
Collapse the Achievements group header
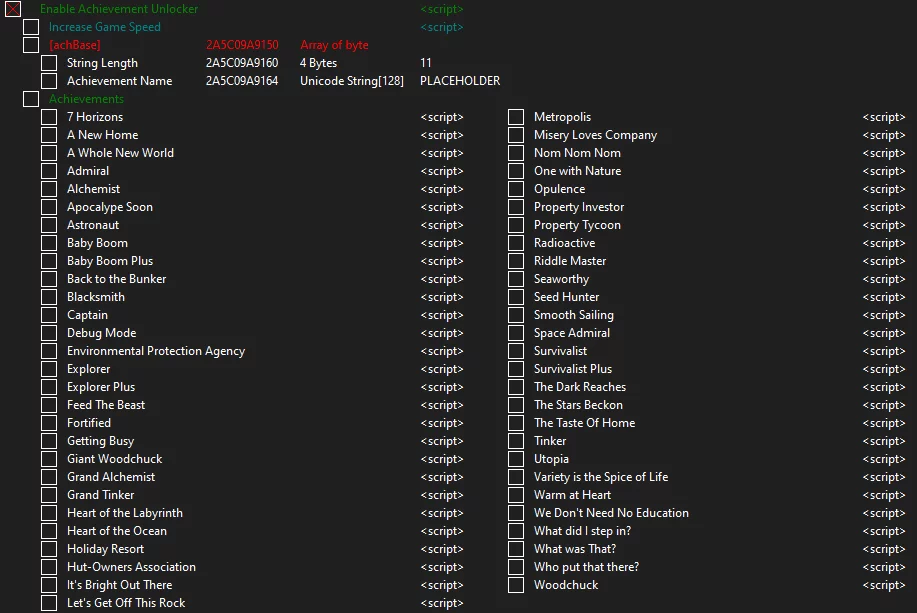click(31, 99)
